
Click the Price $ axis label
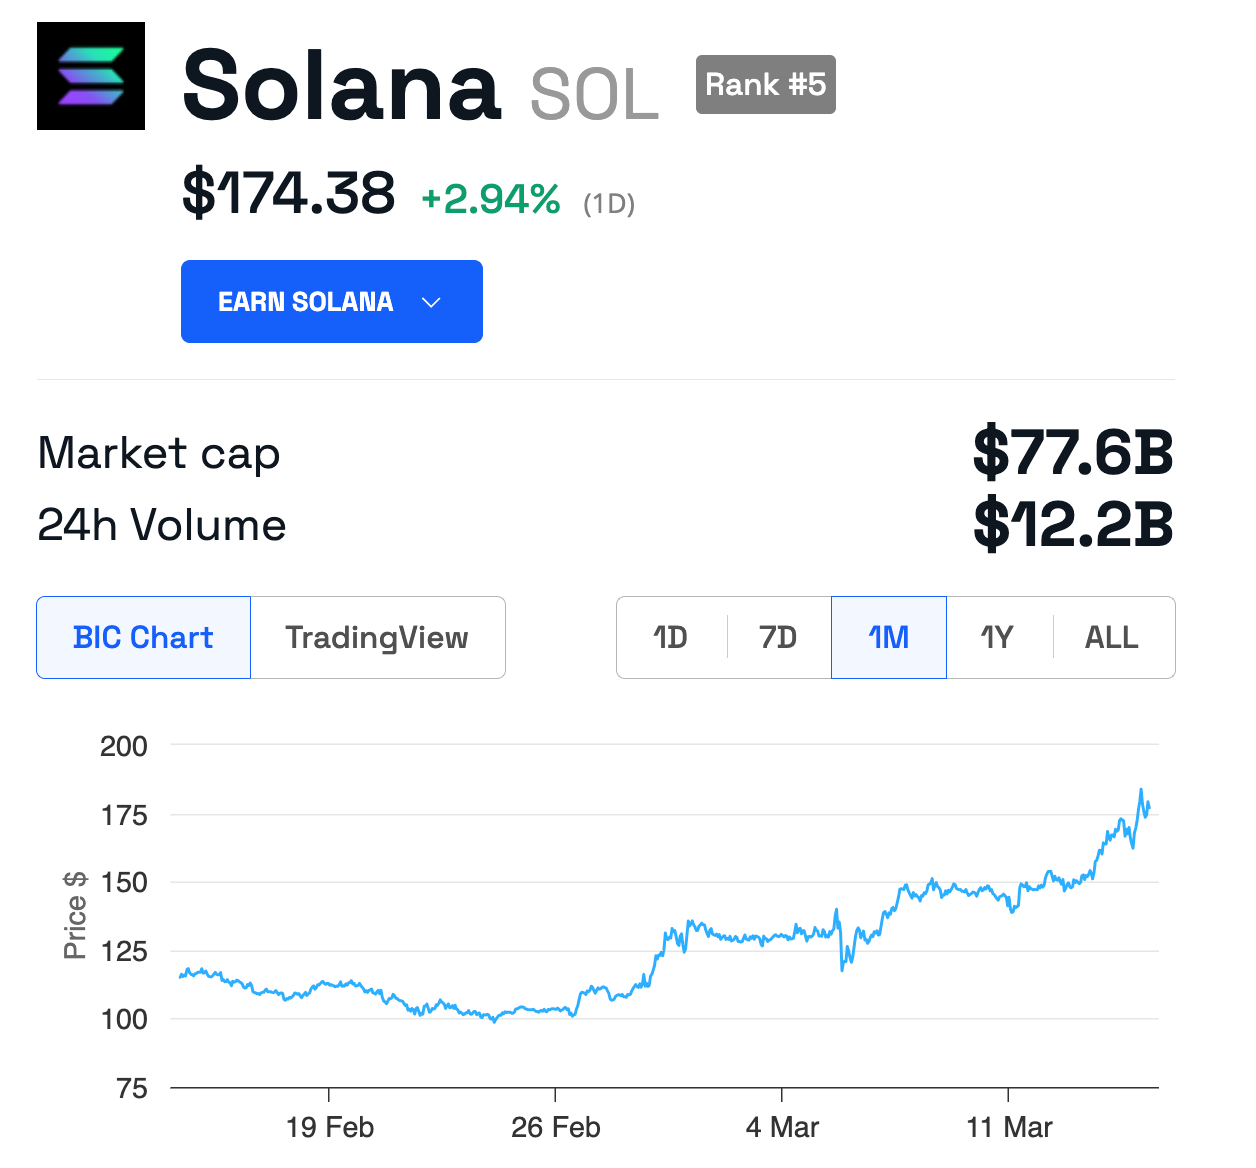[x=74, y=915]
